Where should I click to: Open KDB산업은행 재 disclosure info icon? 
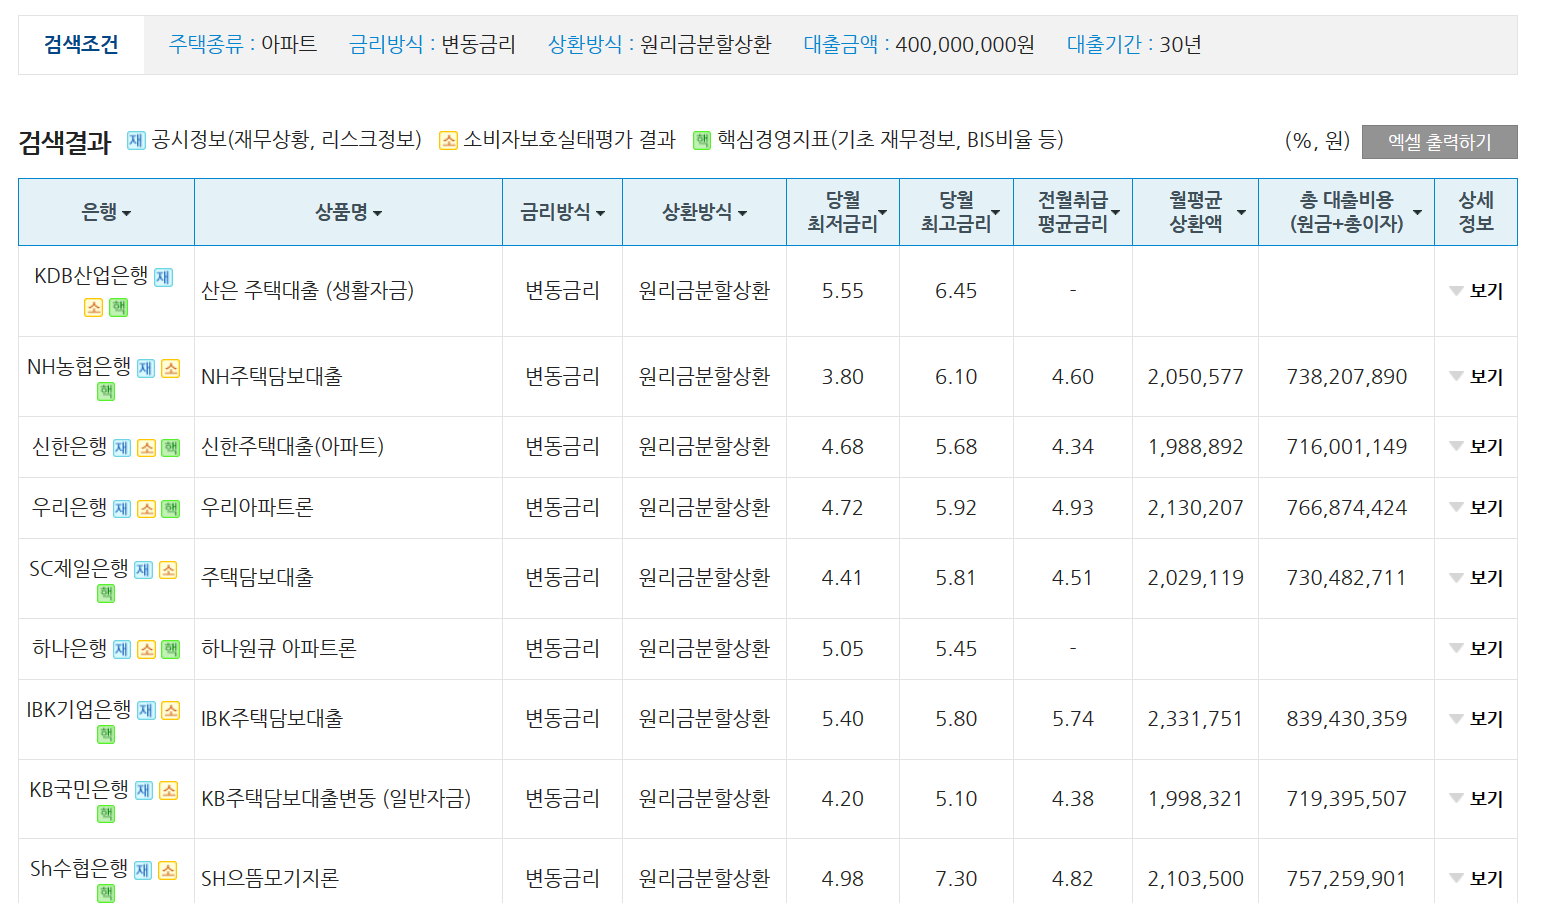[x=163, y=277]
